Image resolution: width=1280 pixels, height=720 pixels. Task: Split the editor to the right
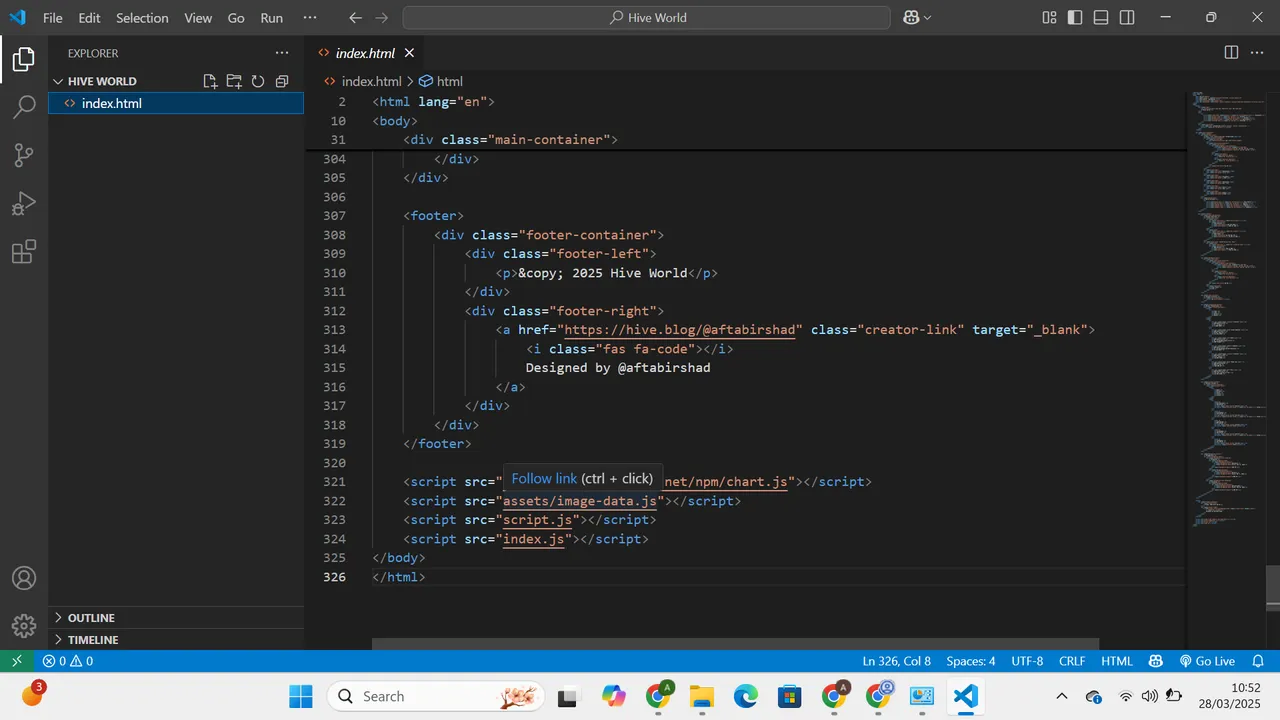(1231, 53)
